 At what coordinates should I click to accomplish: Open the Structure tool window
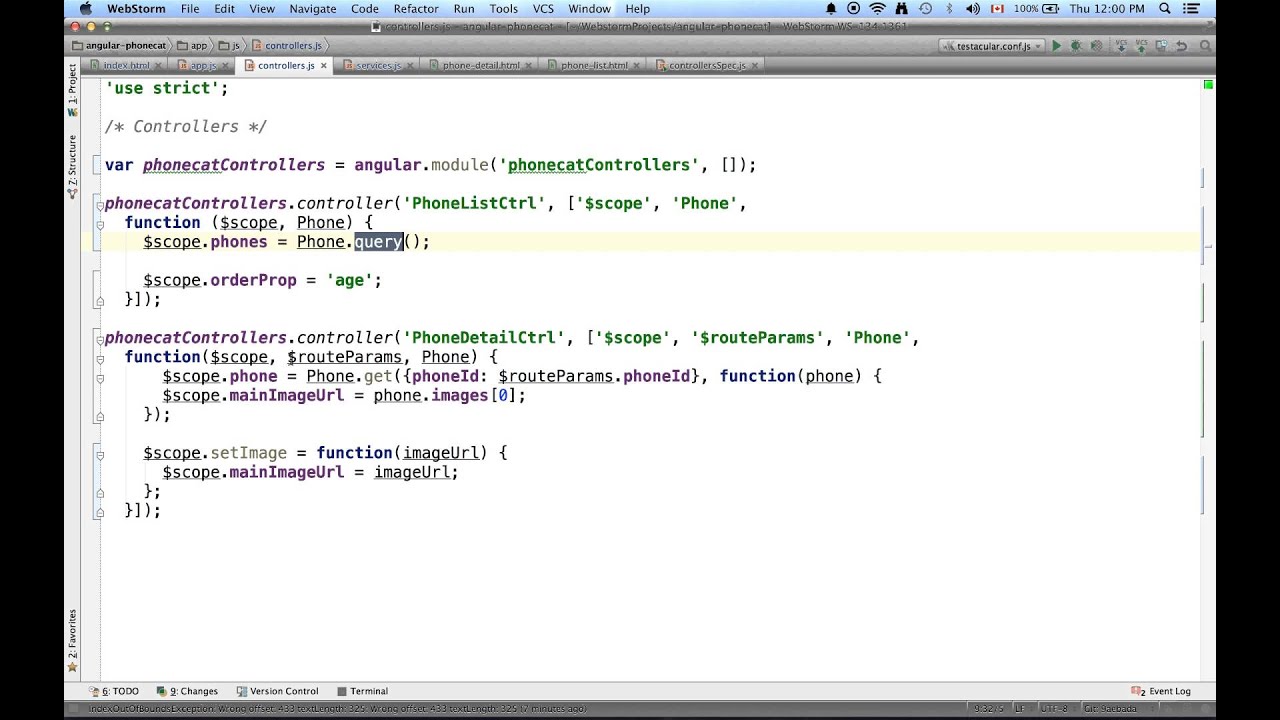point(72,166)
